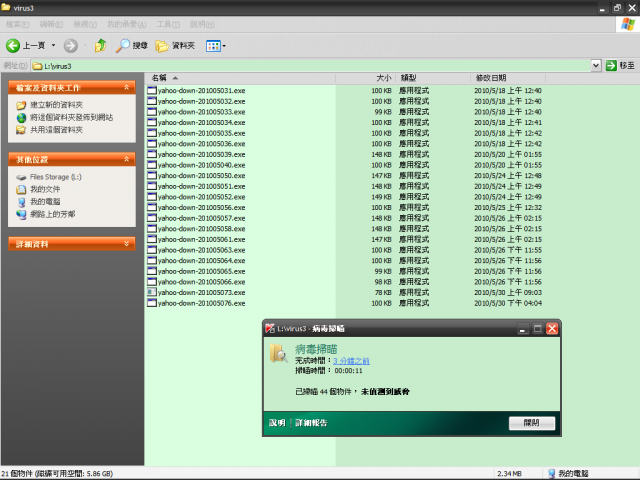Viewport: 640px width, 480px height.
Task: Toggle the Folders pane button
Action: pyautogui.click(x=175, y=45)
